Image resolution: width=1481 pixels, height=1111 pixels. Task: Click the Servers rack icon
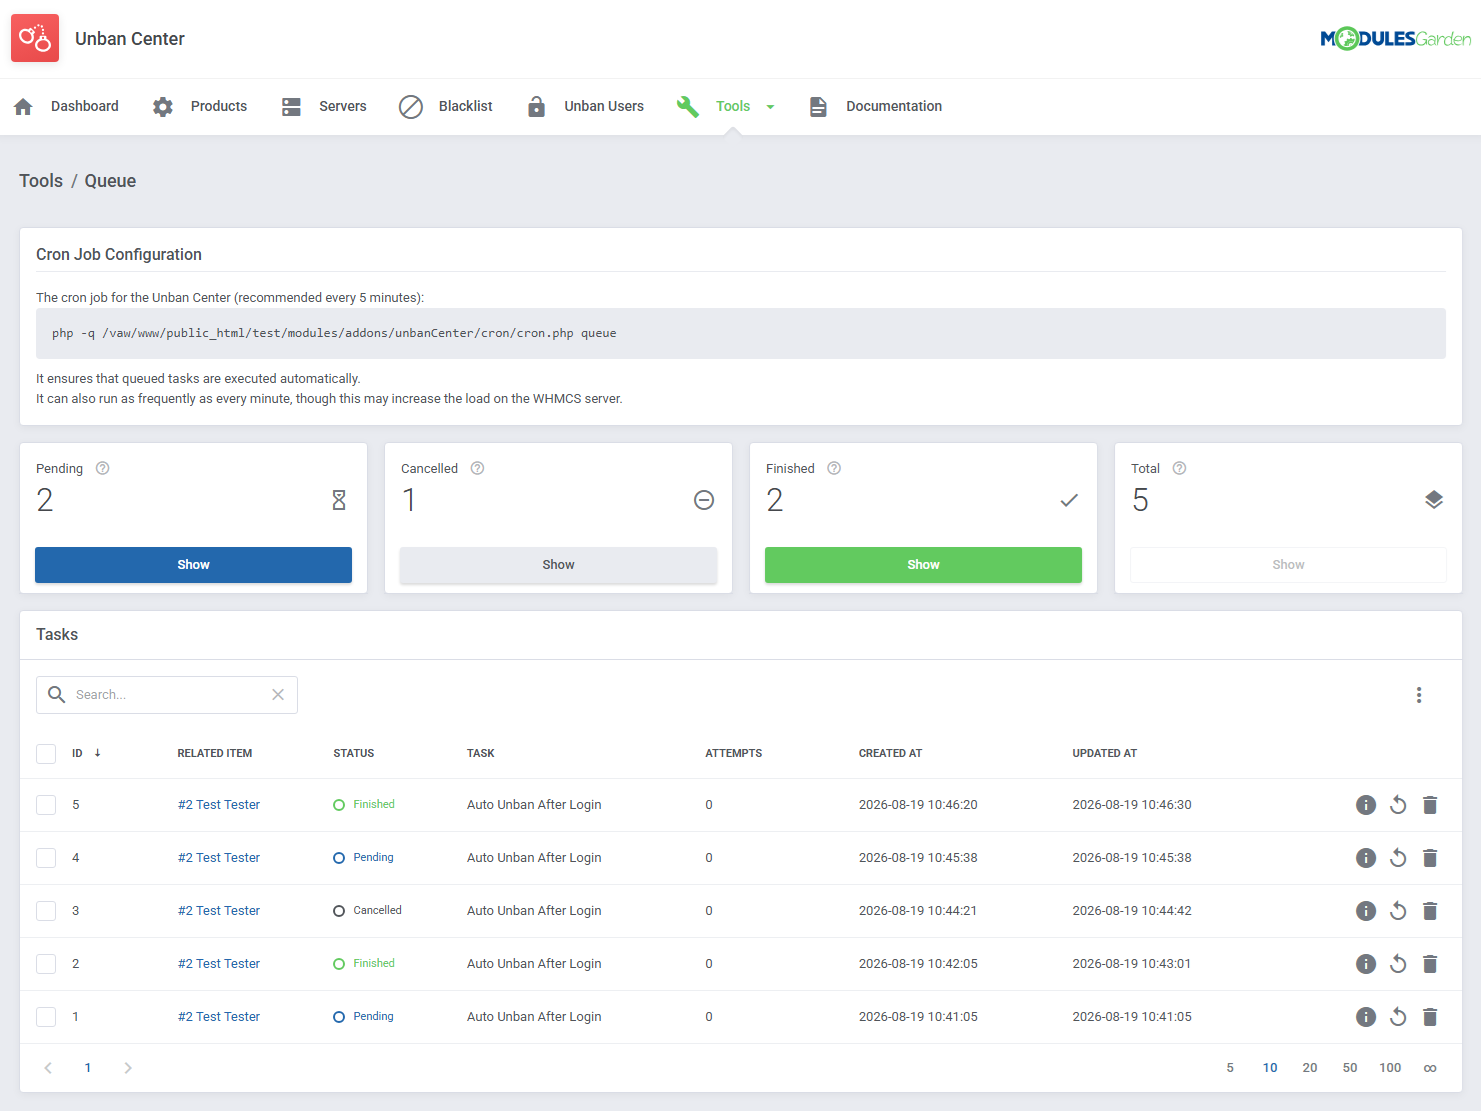click(291, 106)
